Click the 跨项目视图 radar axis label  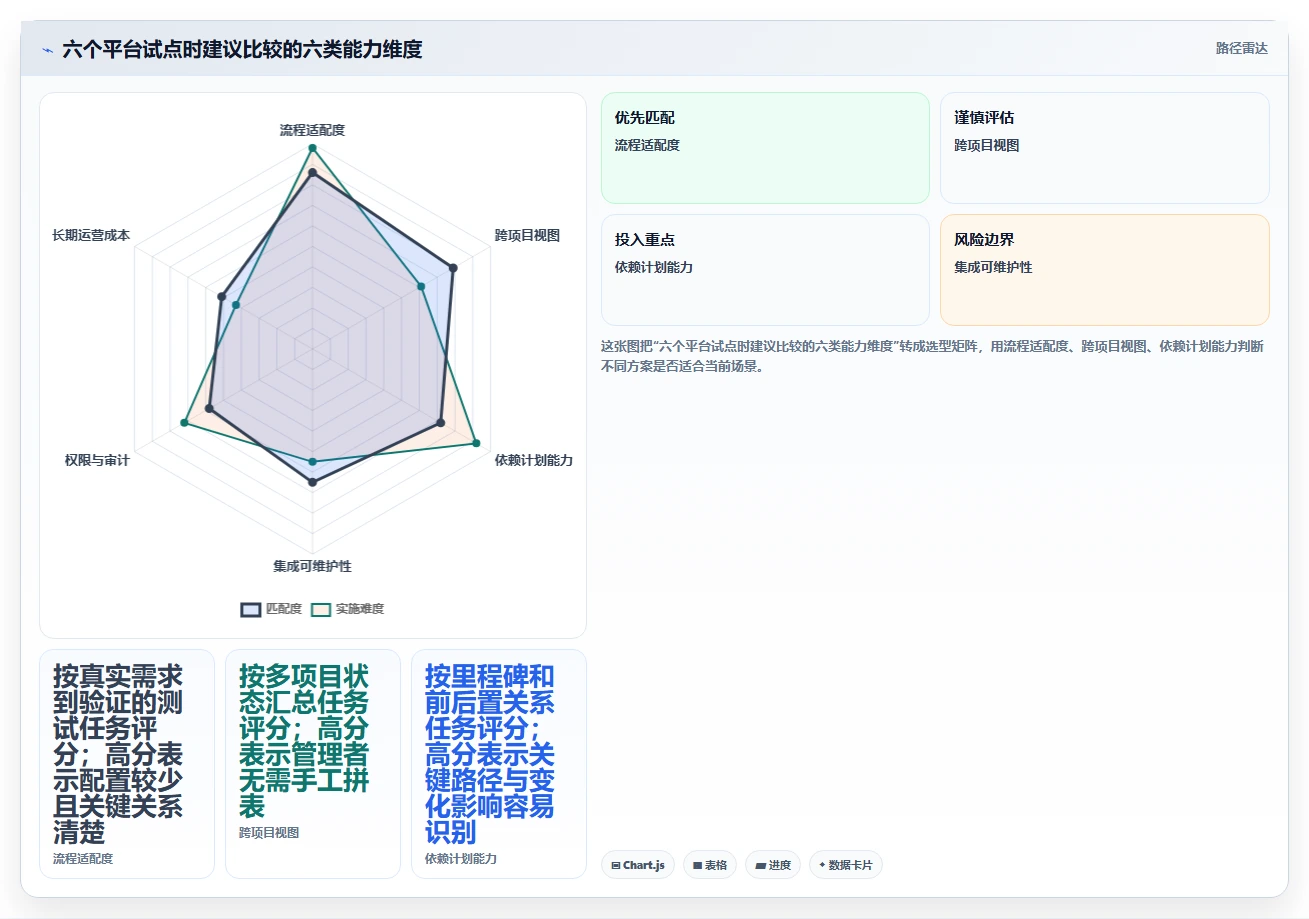click(527, 236)
